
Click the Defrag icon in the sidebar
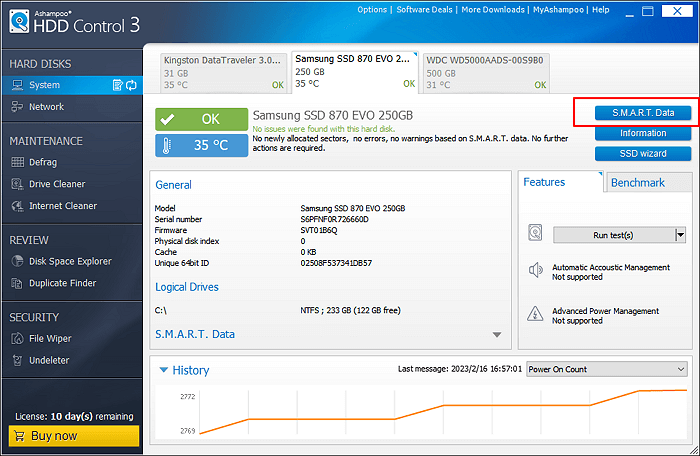18,162
